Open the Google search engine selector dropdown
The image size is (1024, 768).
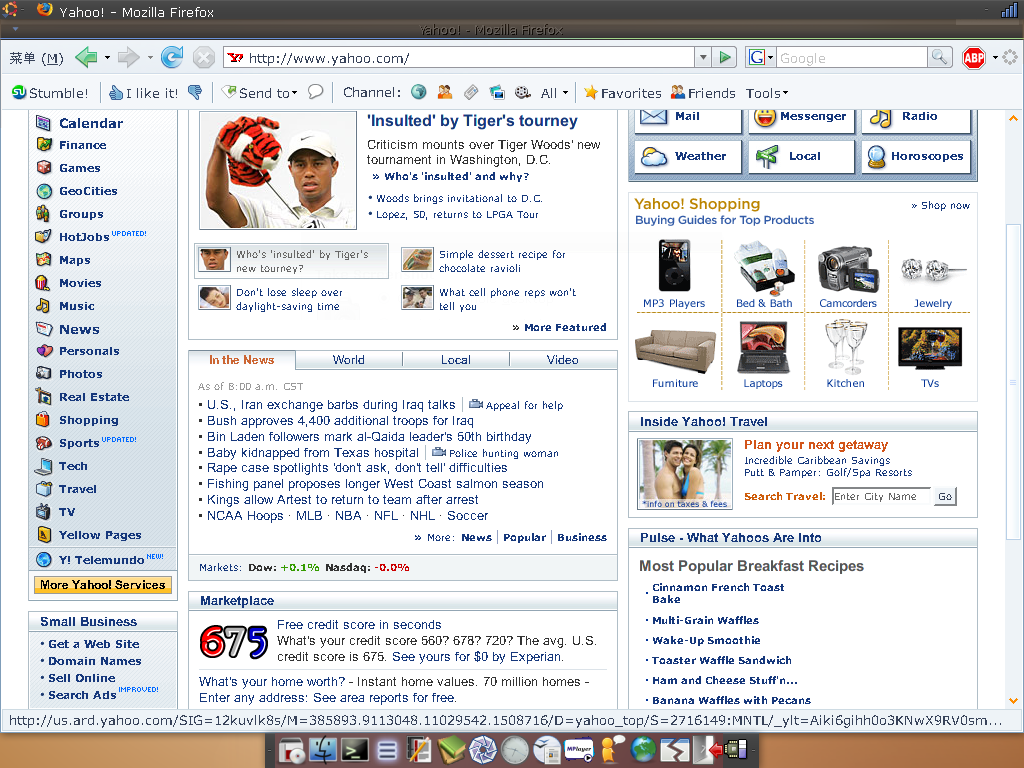760,57
